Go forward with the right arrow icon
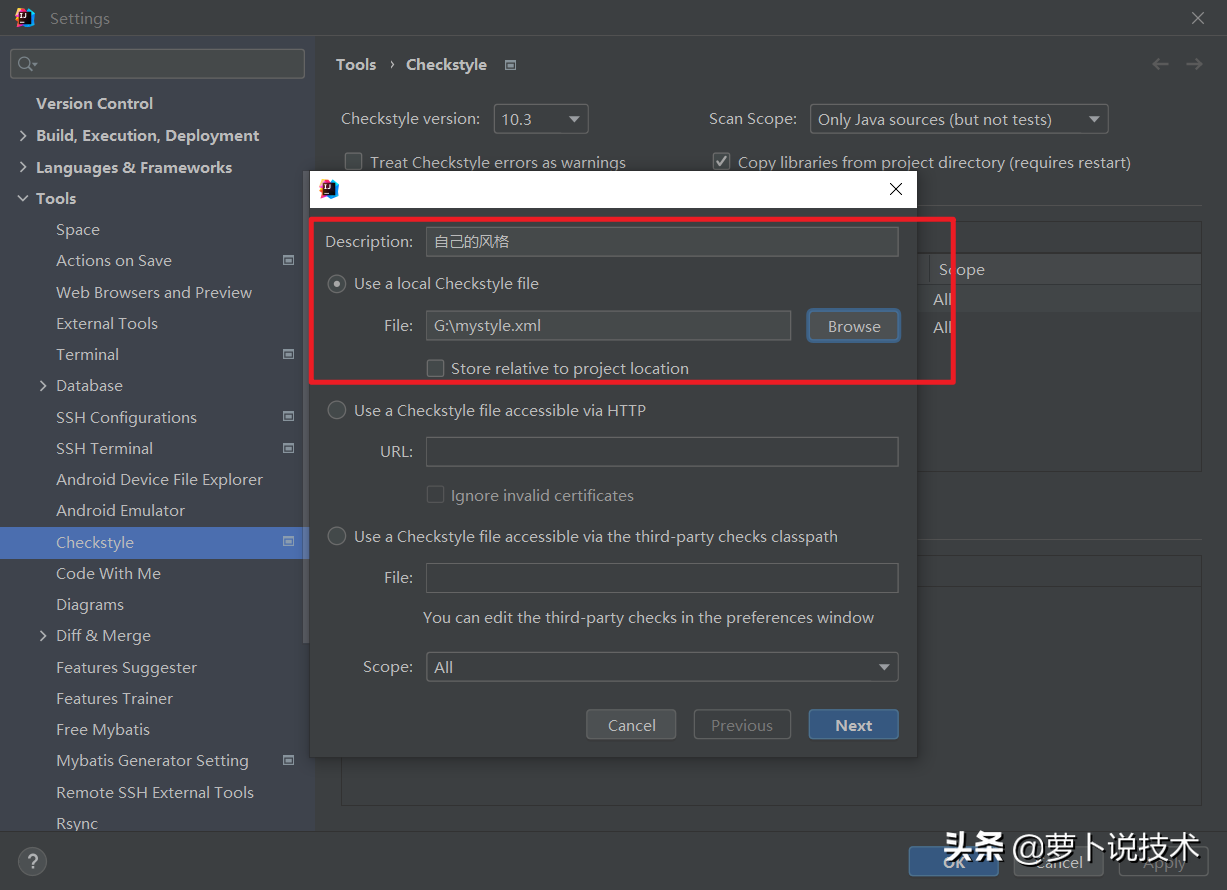This screenshot has width=1227, height=890. point(1194,64)
